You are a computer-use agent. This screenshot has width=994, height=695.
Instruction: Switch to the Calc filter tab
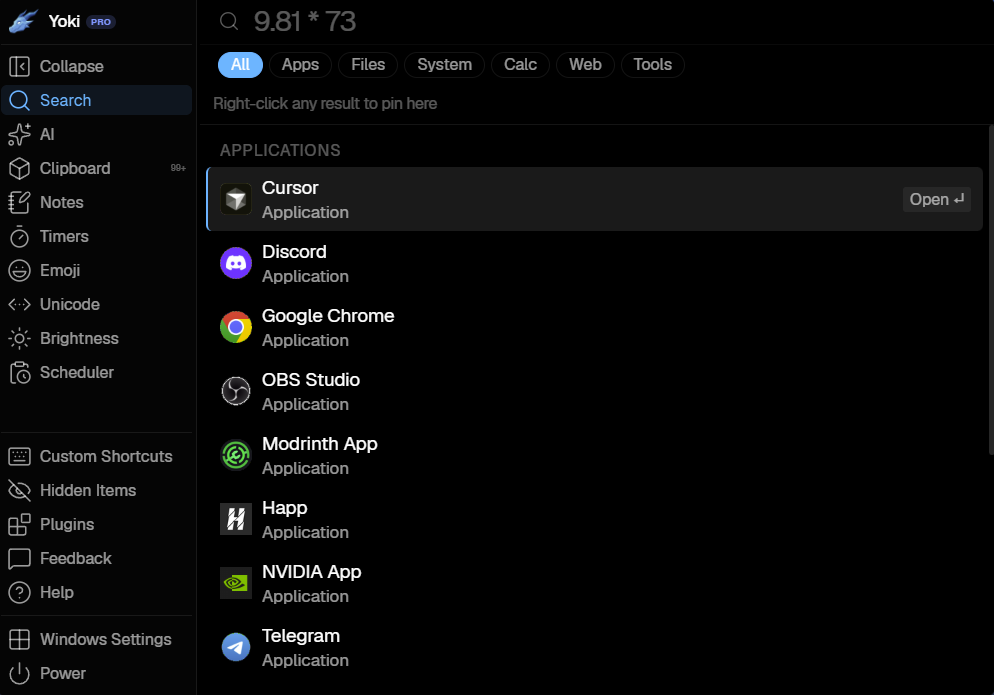tap(520, 65)
